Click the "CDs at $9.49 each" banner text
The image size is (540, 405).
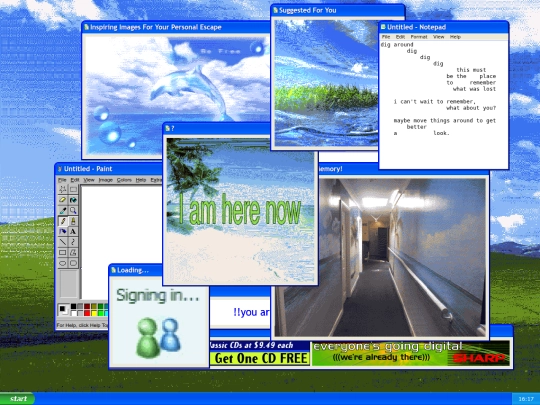pyautogui.click(x=251, y=345)
